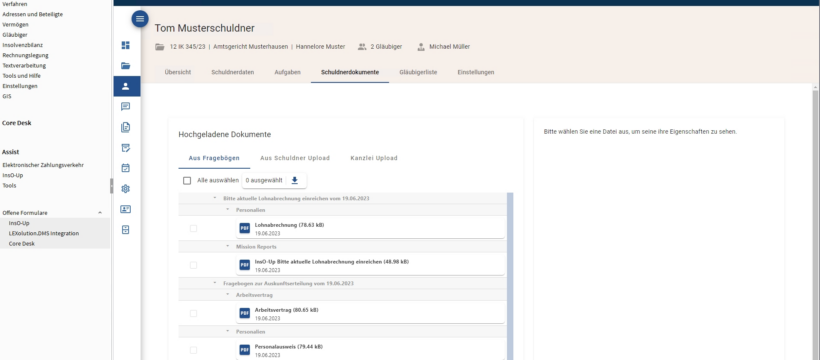Open InsO-Up under Assist

(13, 175)
